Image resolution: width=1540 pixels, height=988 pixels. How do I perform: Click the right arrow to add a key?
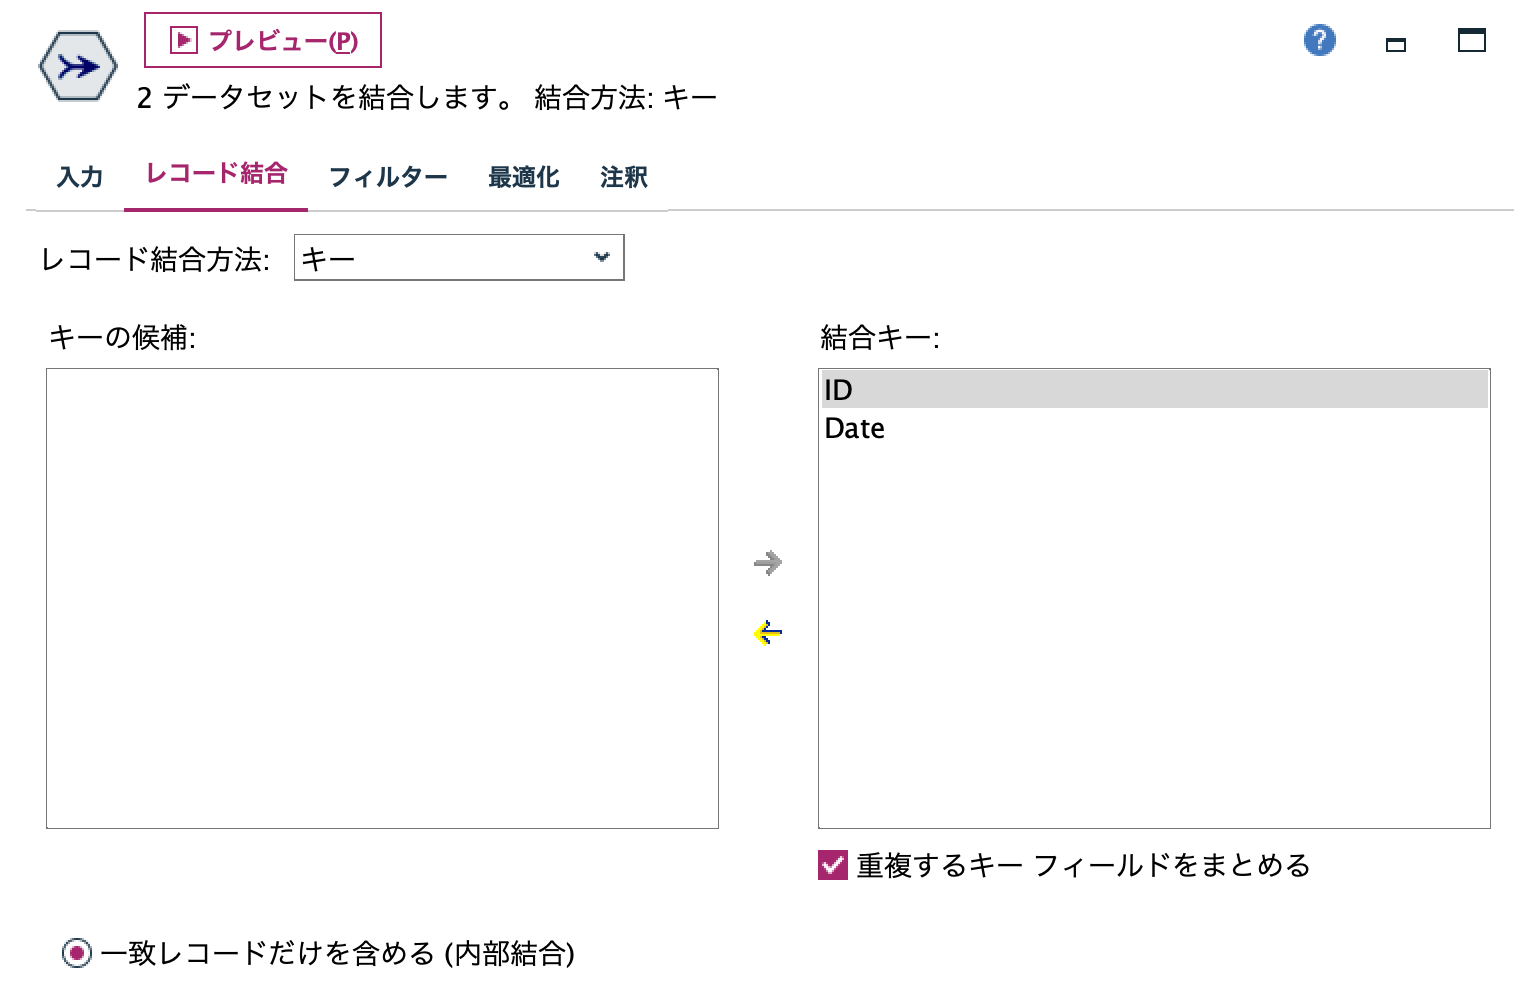point(768,563)
